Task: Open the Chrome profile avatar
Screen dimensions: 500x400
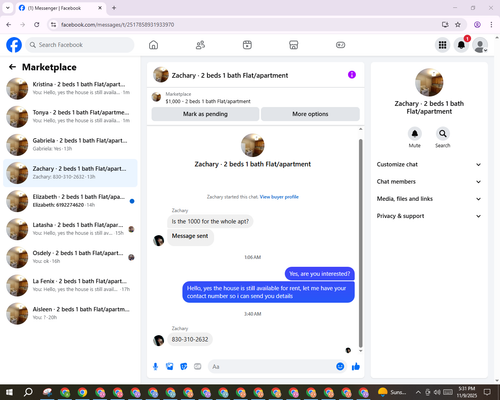Action: (x=477, y=25)
